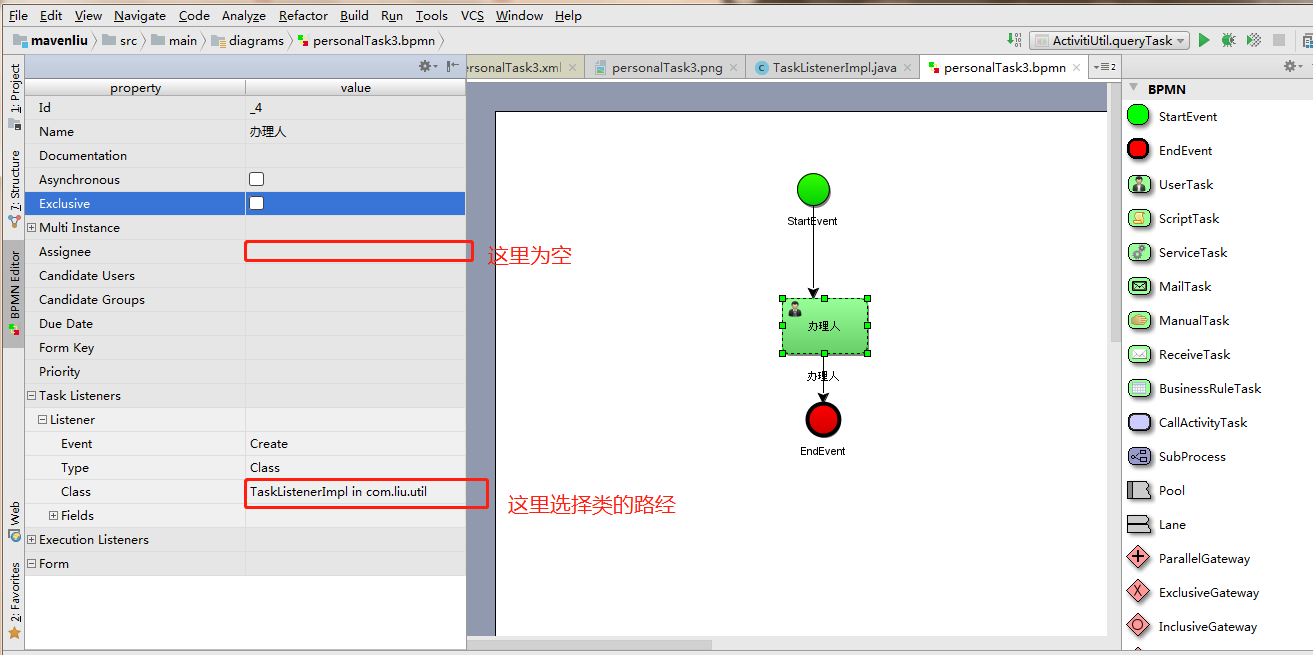
Task: Pick the ParallelGateway palette icon
Action: click(x=1138, y=558)
